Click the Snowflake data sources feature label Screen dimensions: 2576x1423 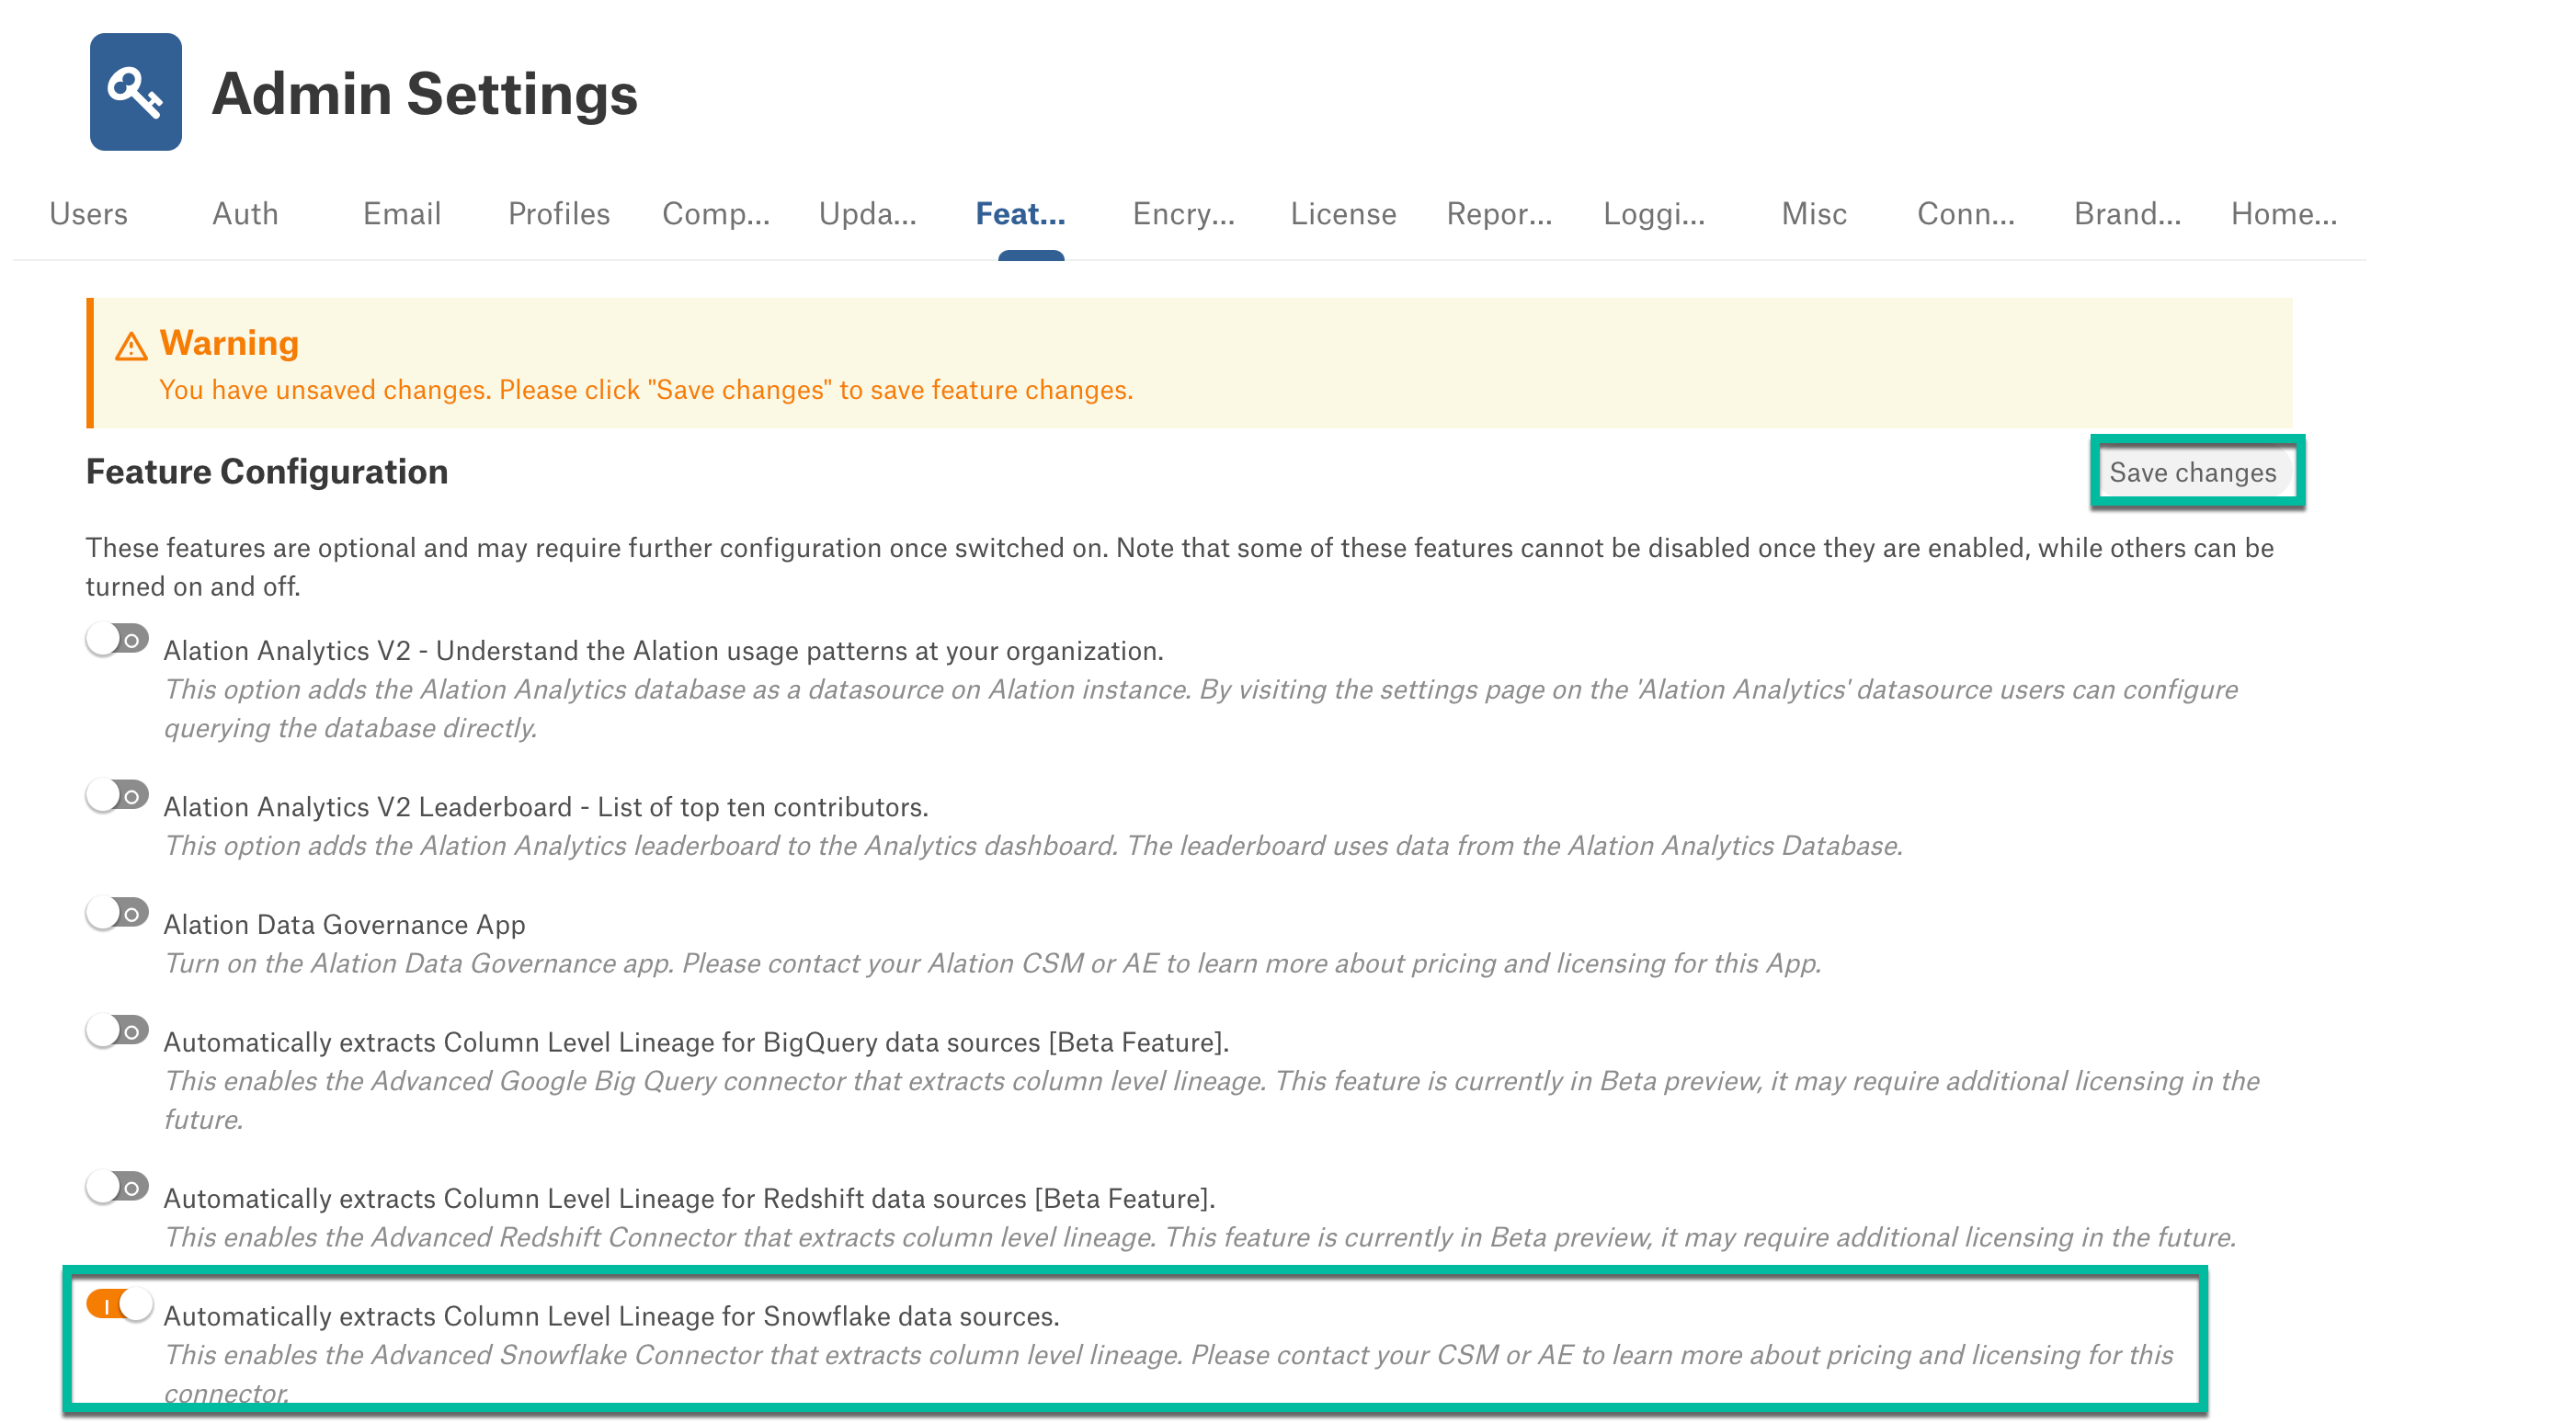[611, 1316]
